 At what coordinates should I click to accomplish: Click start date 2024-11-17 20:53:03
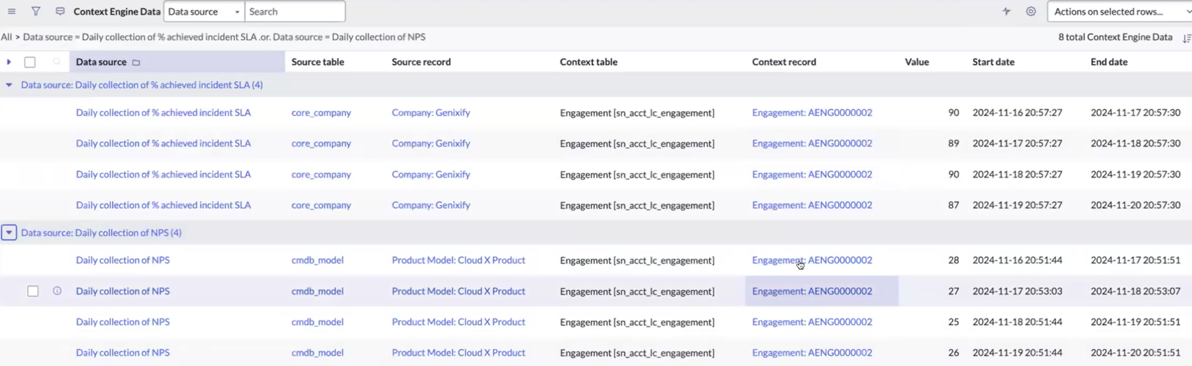[1017, 291]
